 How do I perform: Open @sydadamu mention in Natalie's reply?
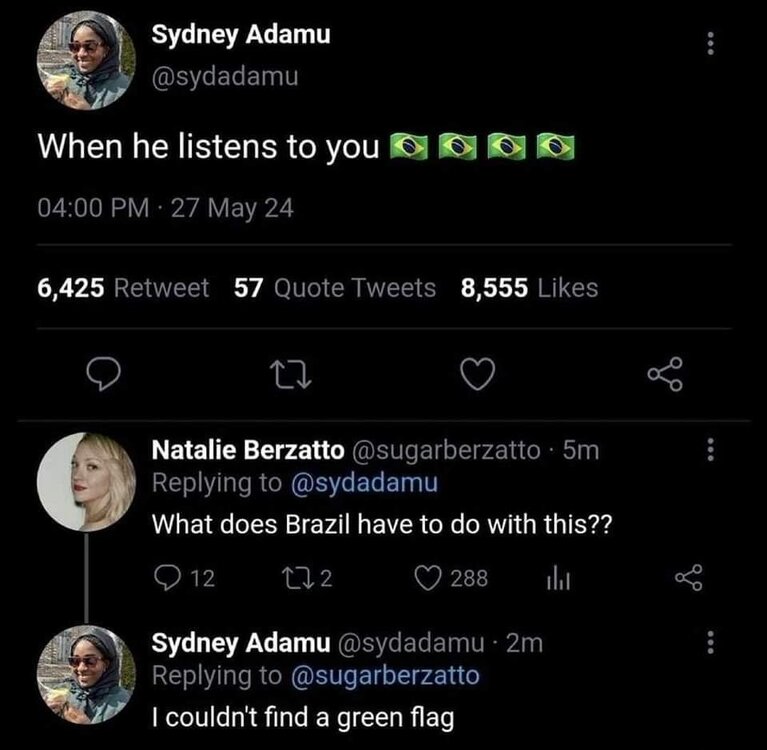point(364,483)
